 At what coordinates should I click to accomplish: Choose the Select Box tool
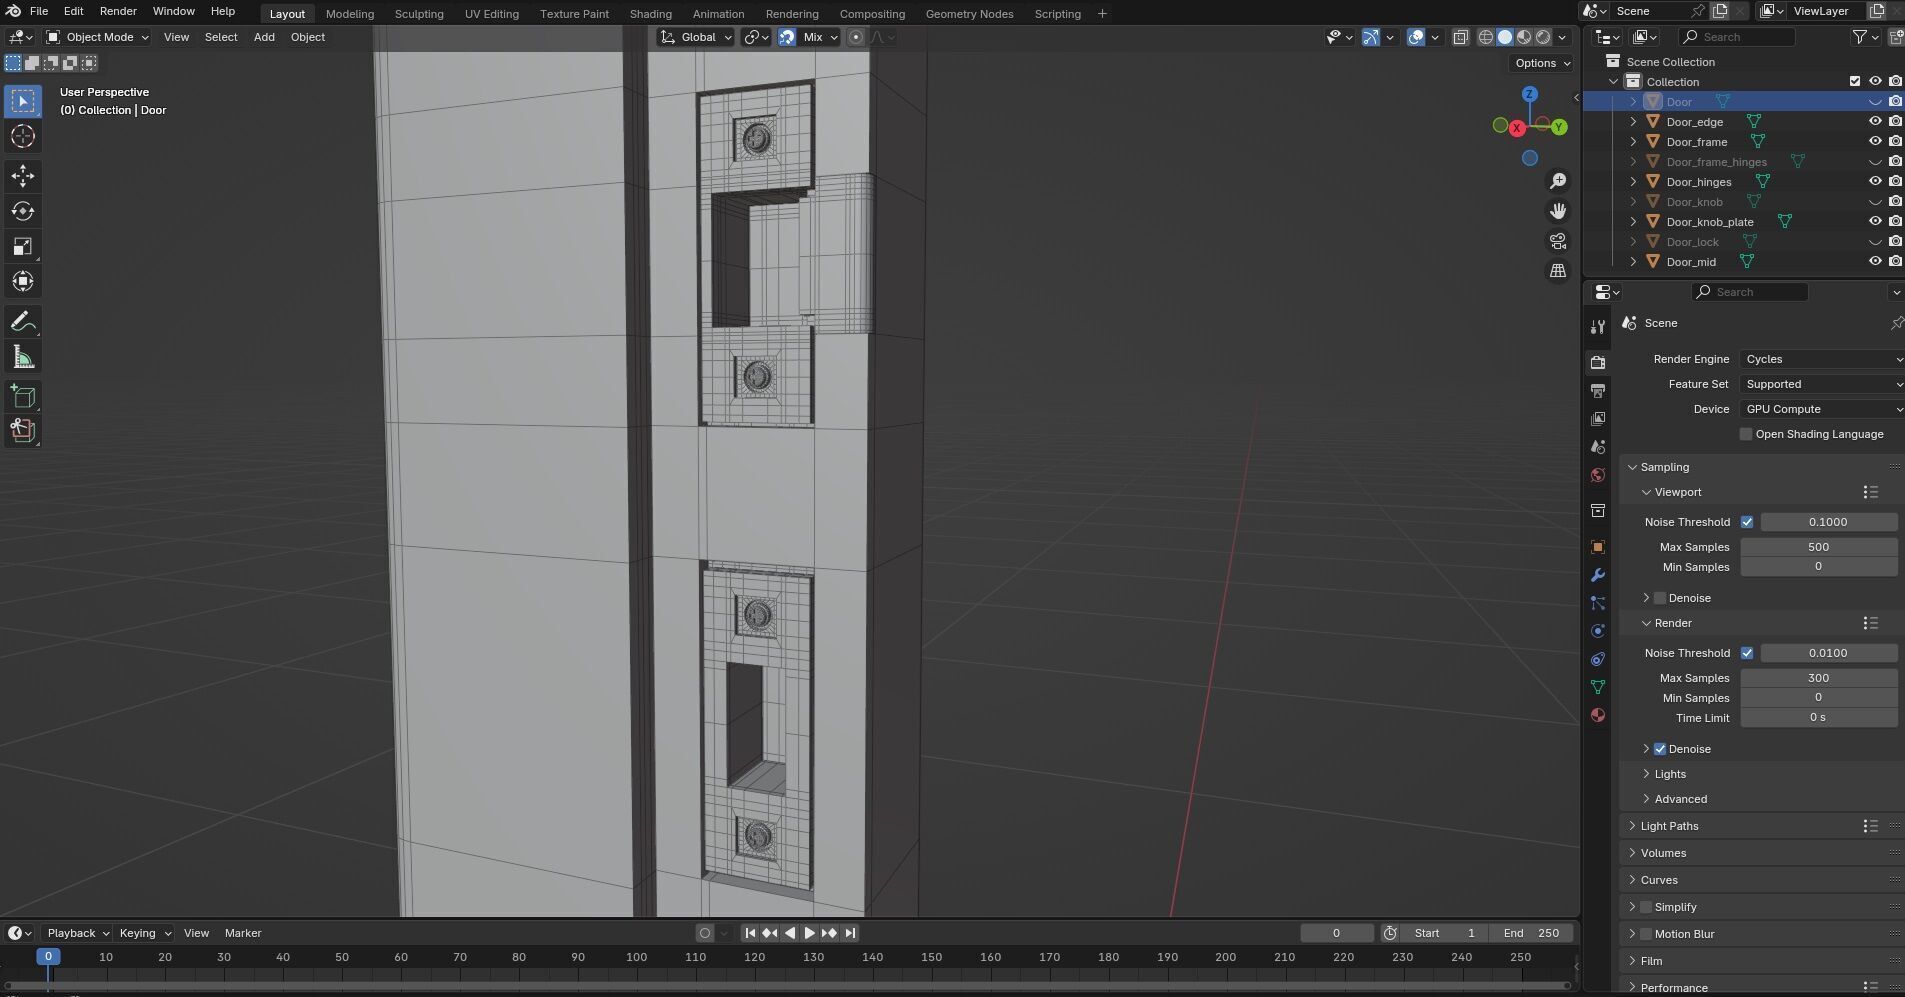pyautogui.click(x=23, y=101)
